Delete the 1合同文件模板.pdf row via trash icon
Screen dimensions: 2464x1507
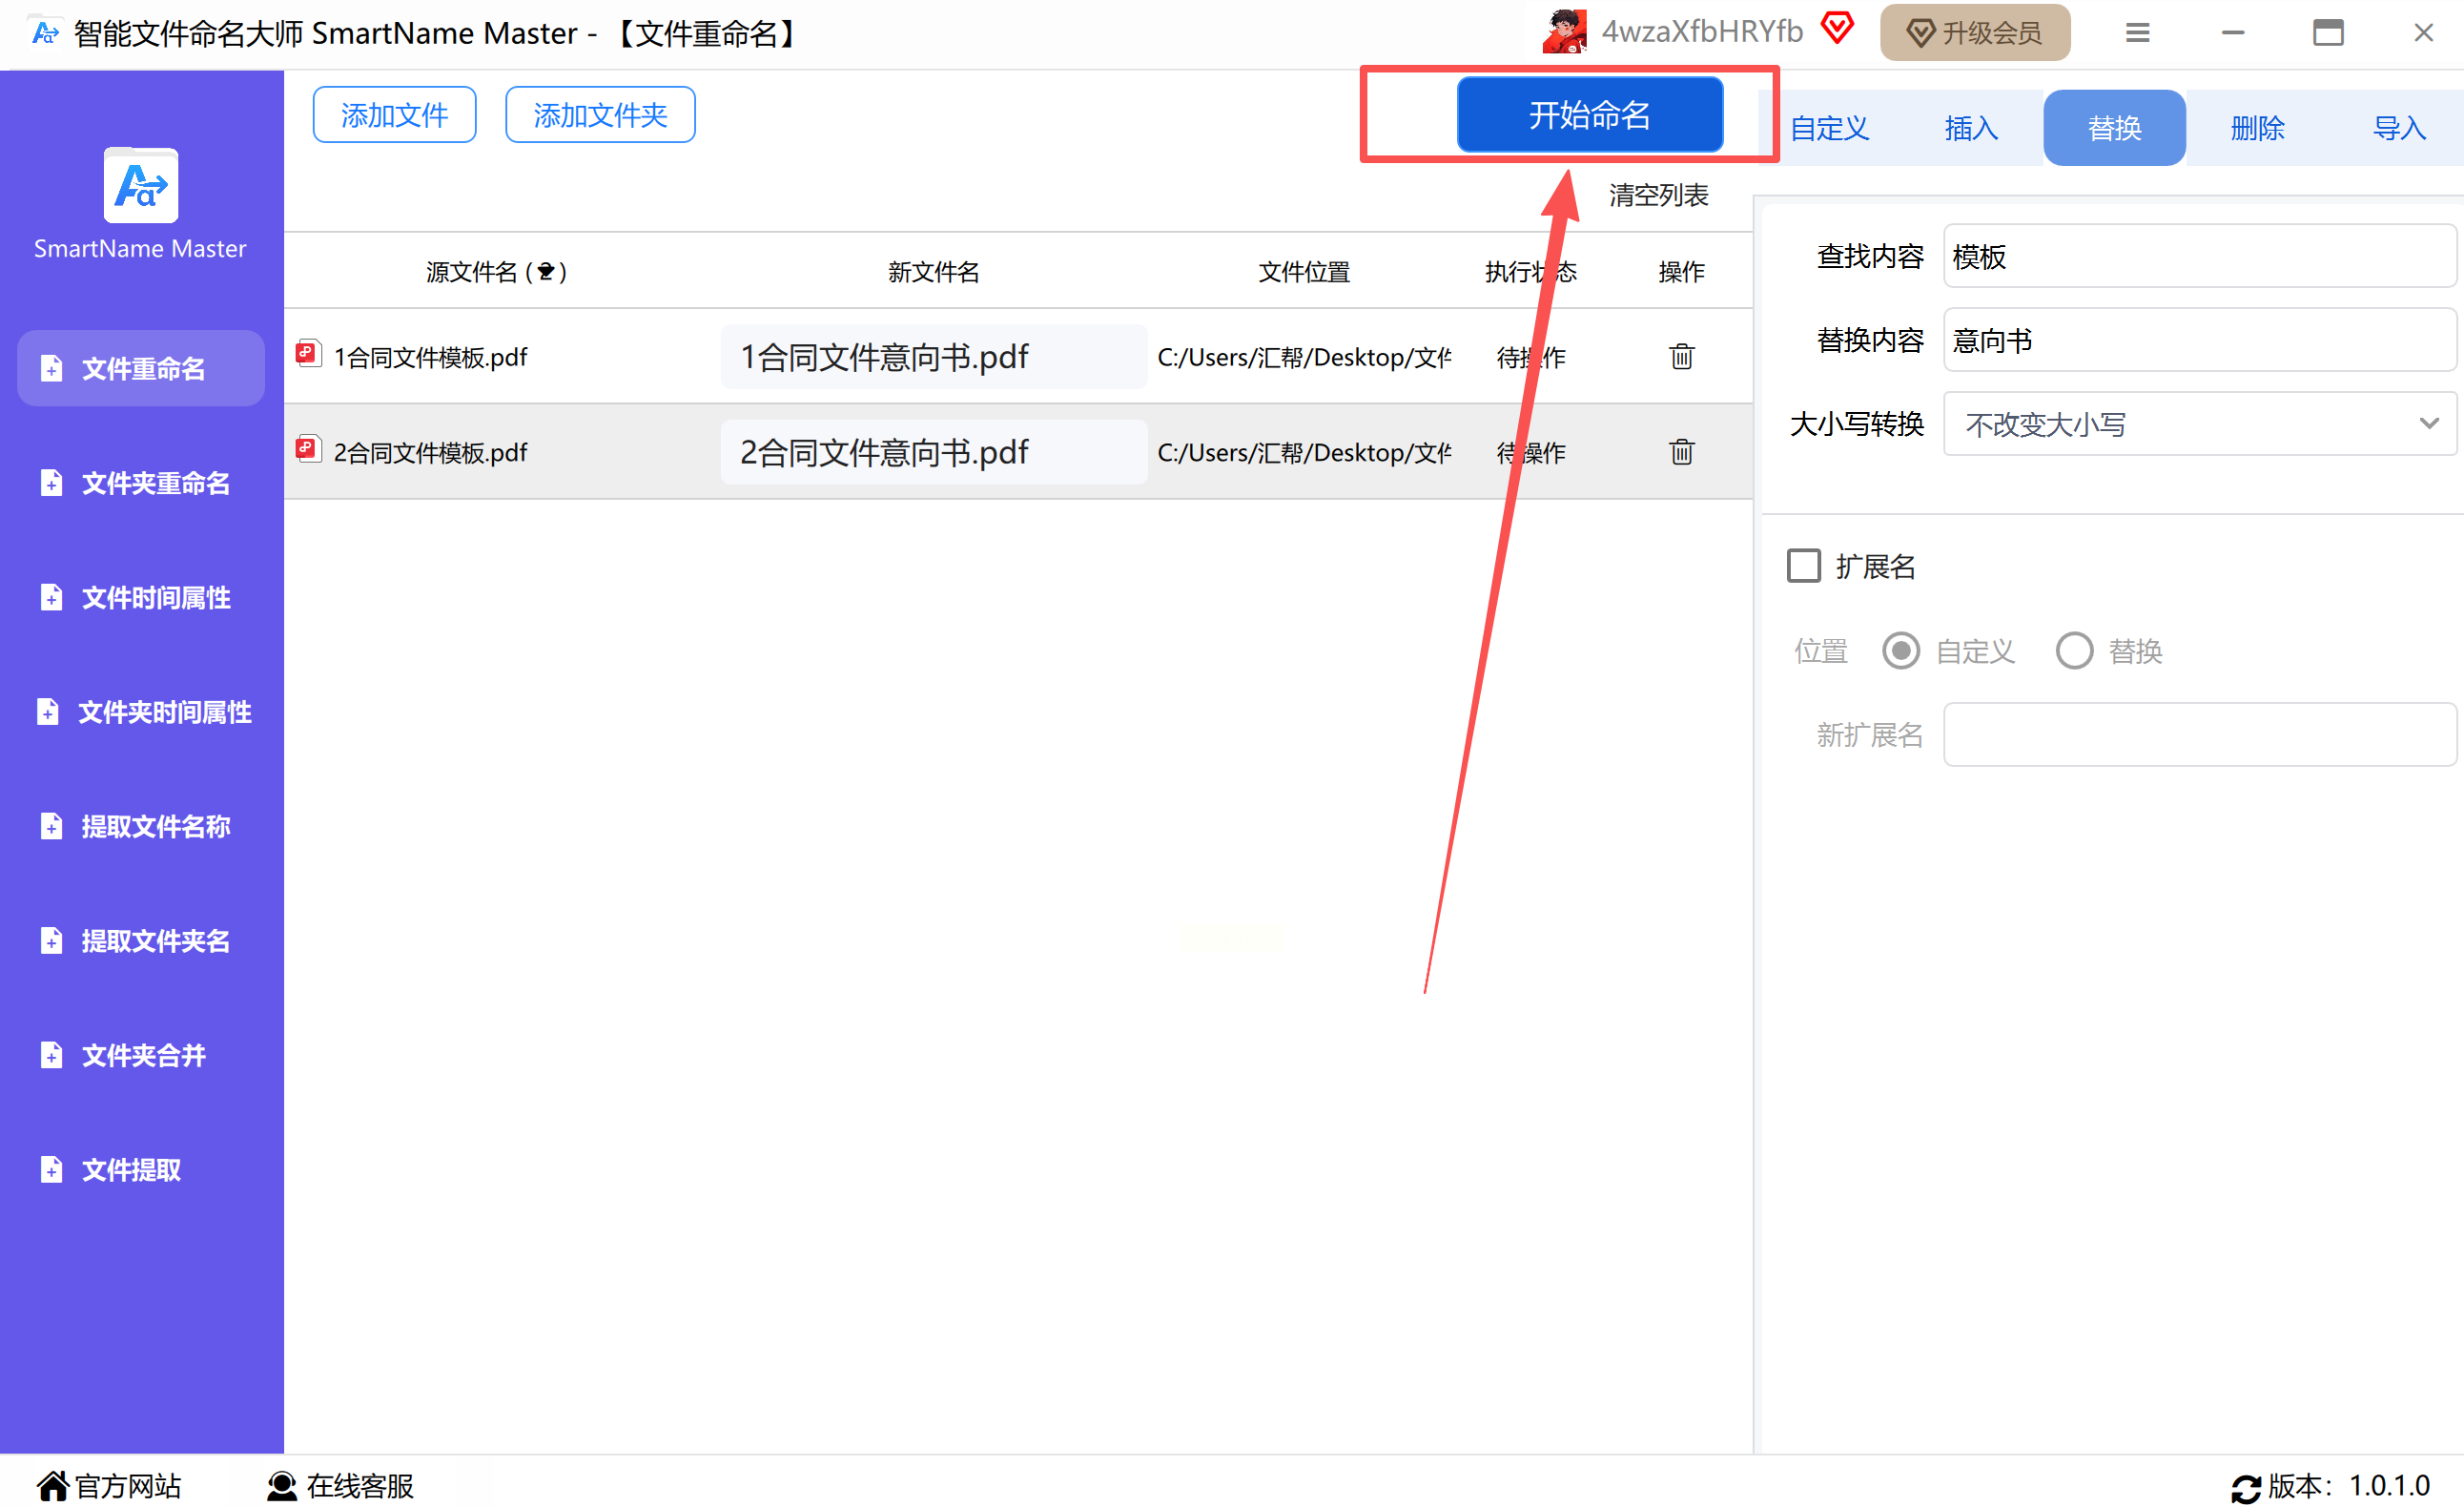point(1681,356)
